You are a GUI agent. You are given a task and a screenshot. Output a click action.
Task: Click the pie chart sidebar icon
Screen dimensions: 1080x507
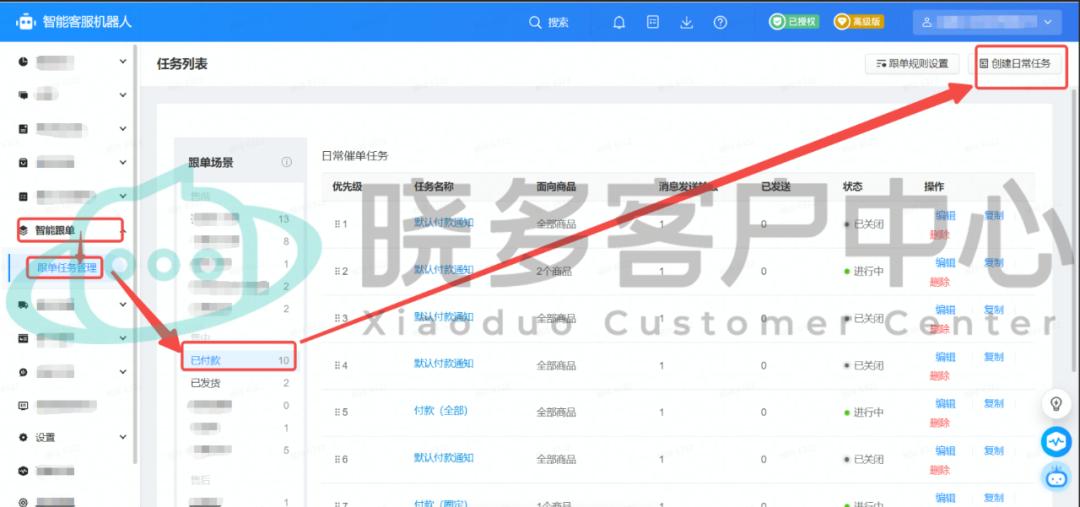(x=23, y=61)
